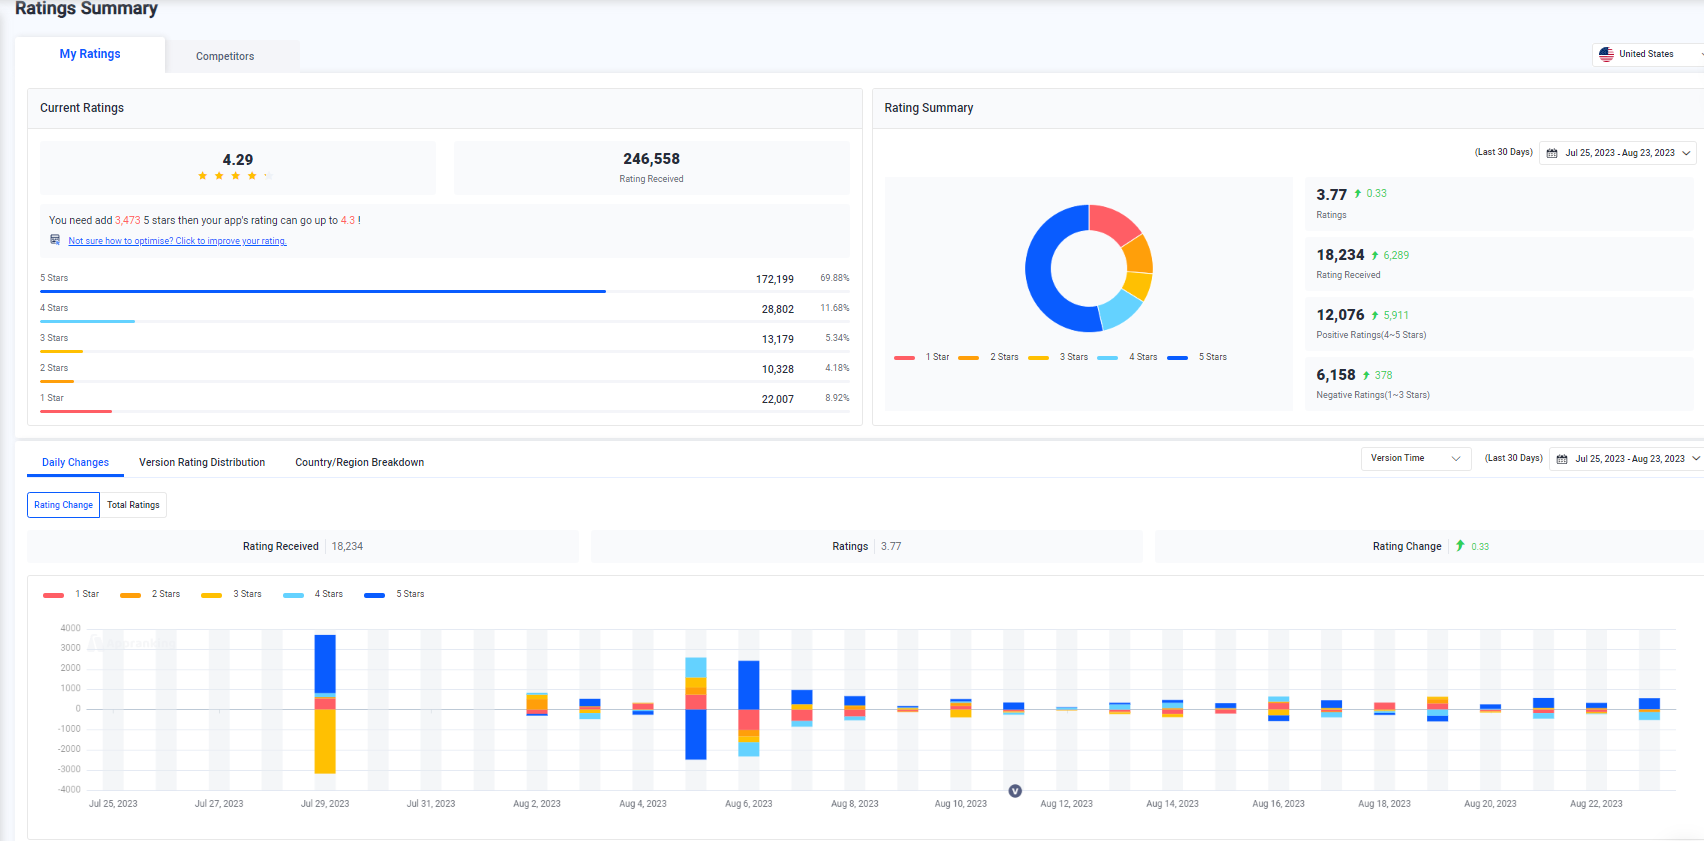1704x841 pixels.
Task: Click the 12,076 Positive Ratings value
Action: (x=1340, y=315)
